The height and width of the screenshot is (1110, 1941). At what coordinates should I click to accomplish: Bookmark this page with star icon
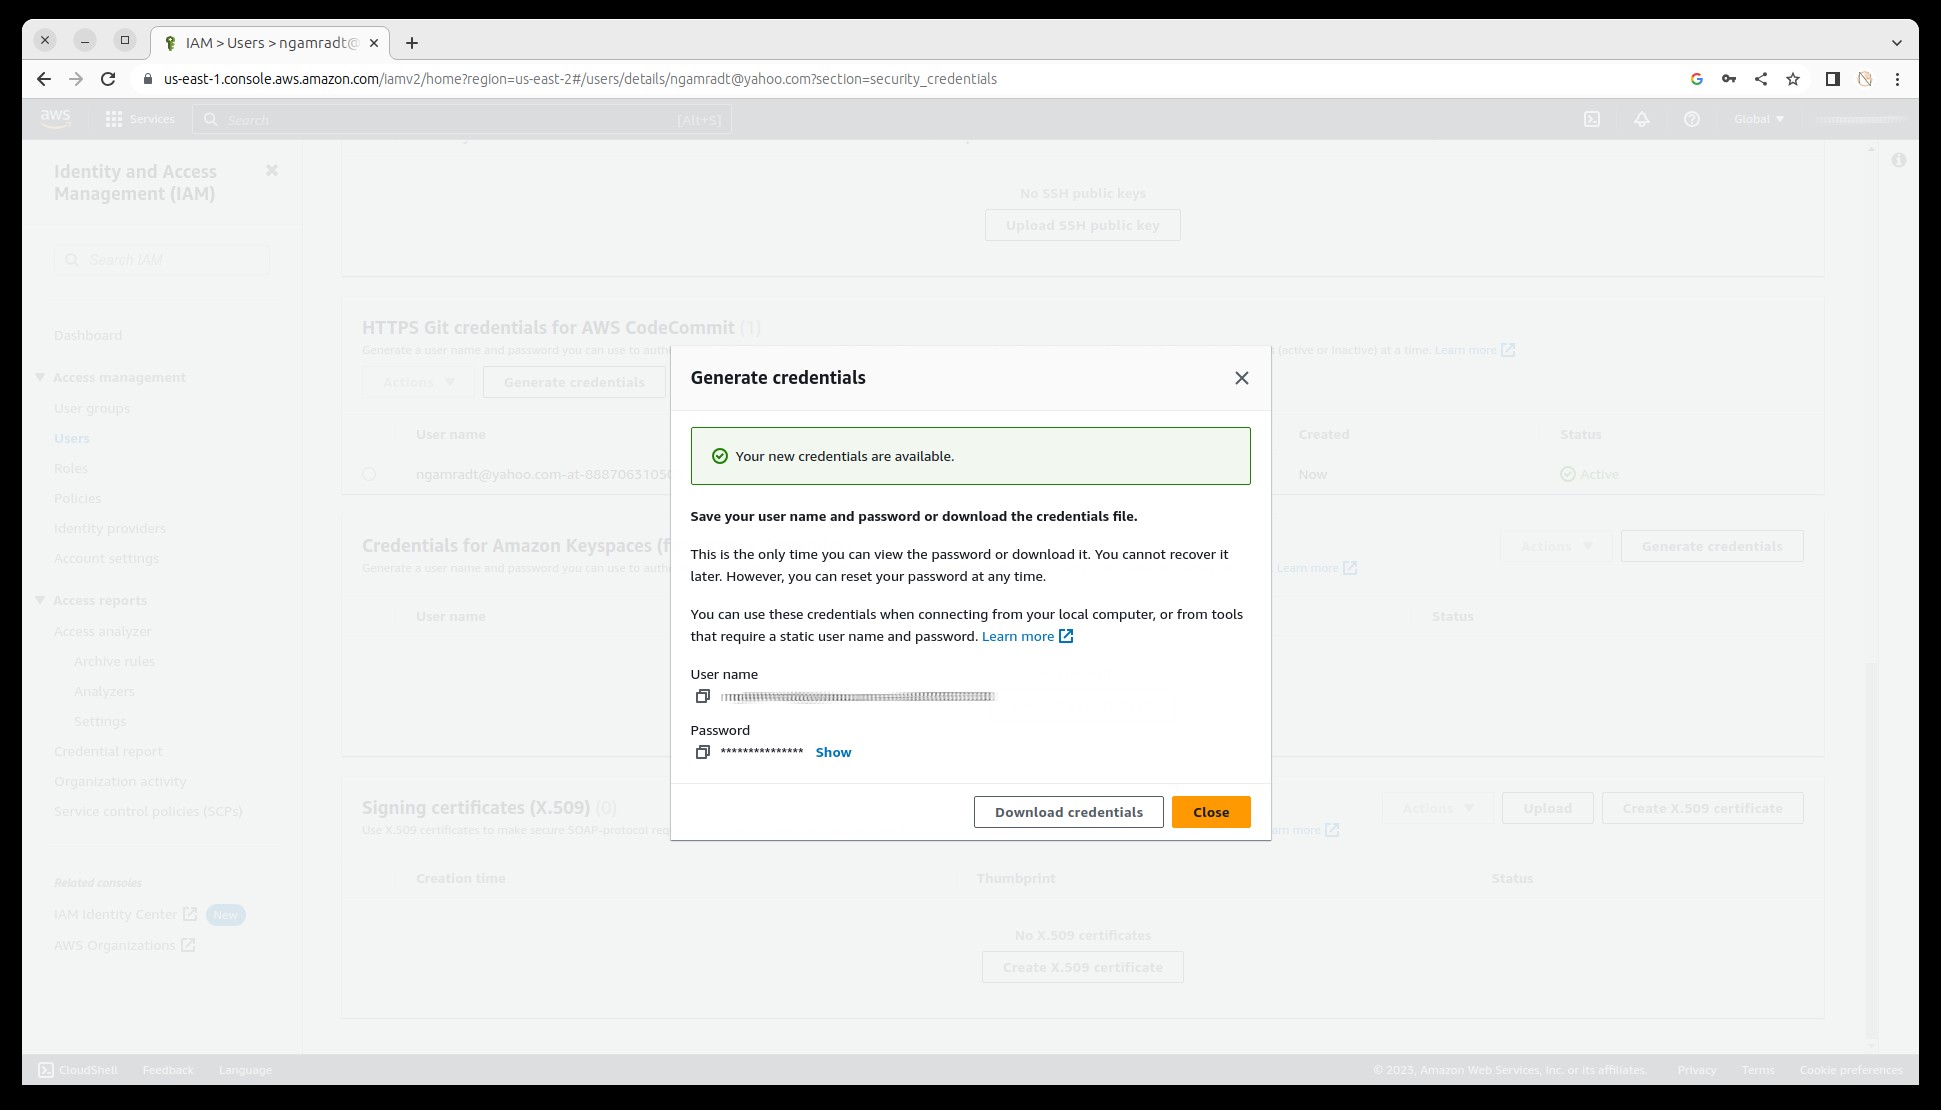pyautogui.click(x=1793, y=79)
